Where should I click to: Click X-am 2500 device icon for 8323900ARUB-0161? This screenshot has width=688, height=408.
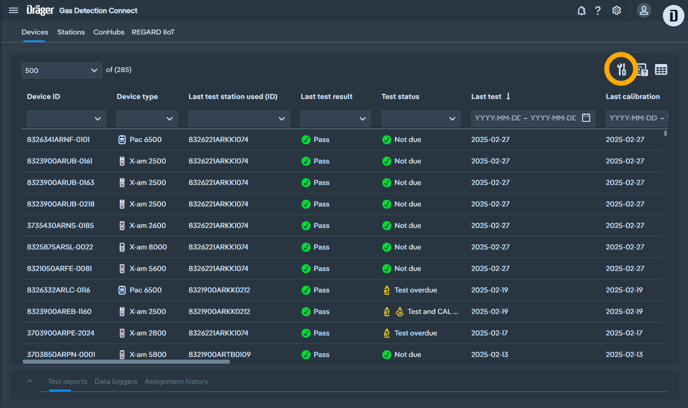122,161
